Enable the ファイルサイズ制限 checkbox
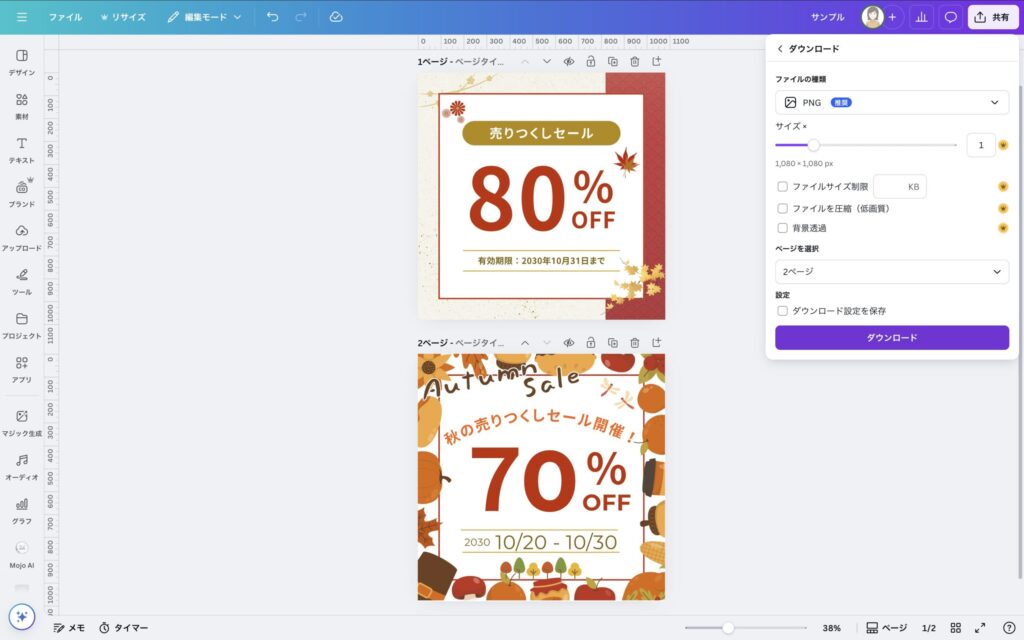 tap(782, 186)
